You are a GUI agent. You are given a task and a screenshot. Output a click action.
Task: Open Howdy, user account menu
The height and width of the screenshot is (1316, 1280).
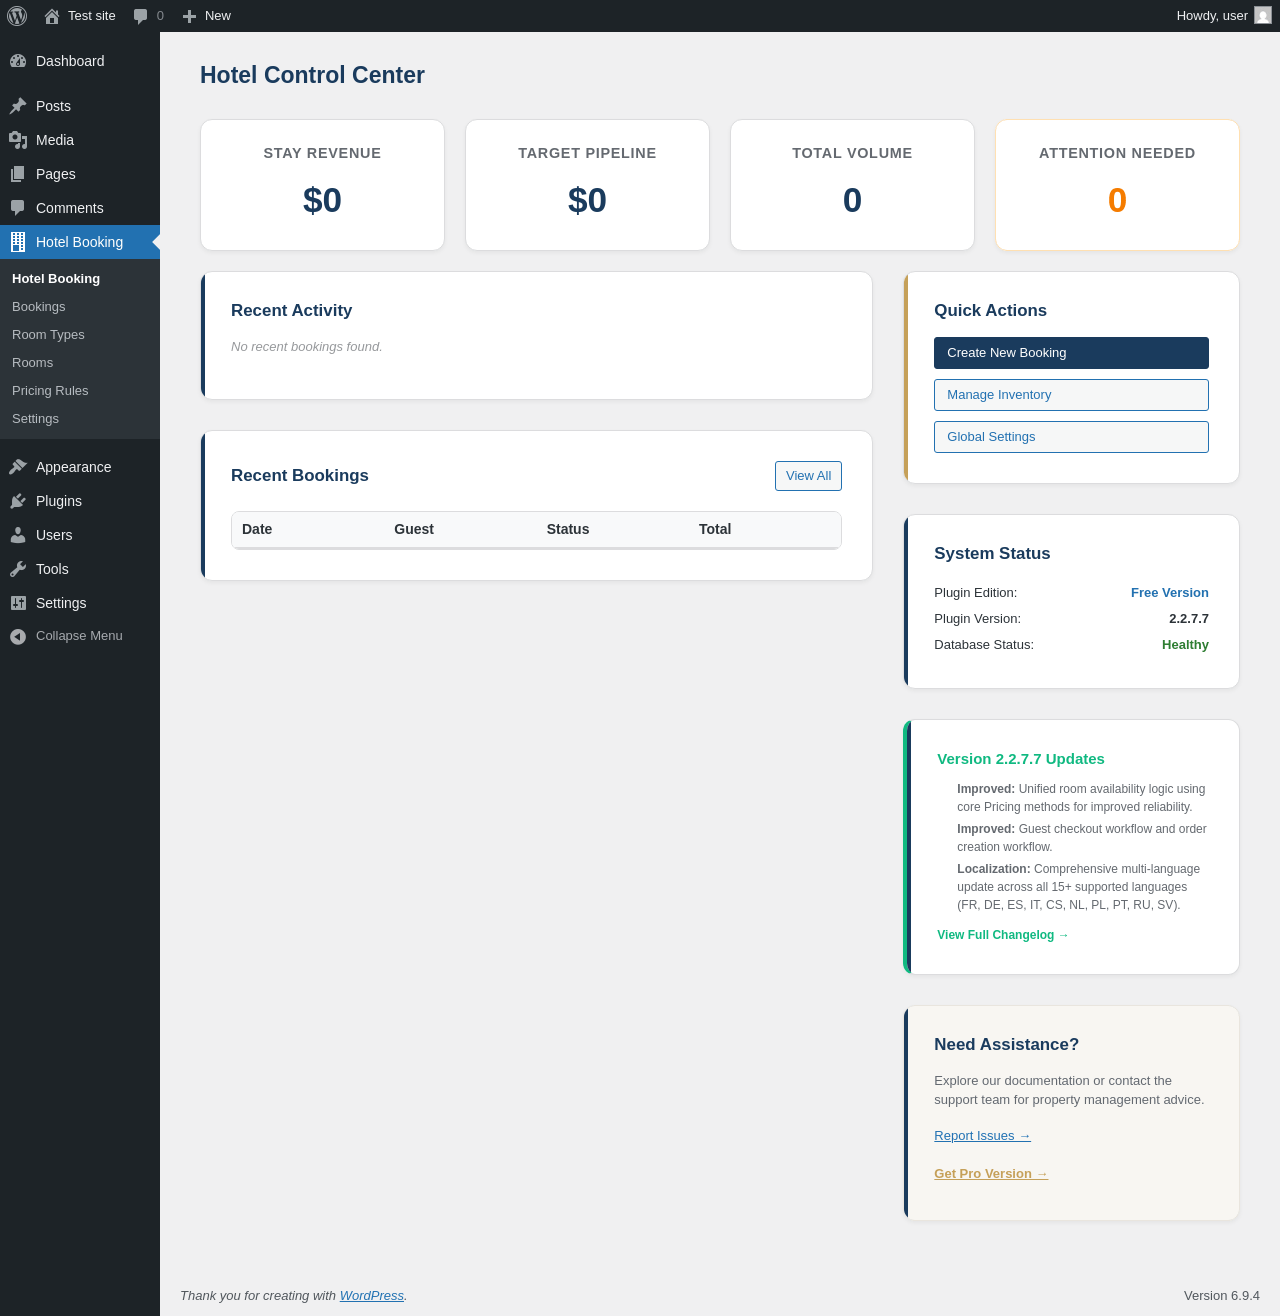(x=1224, y=16)
